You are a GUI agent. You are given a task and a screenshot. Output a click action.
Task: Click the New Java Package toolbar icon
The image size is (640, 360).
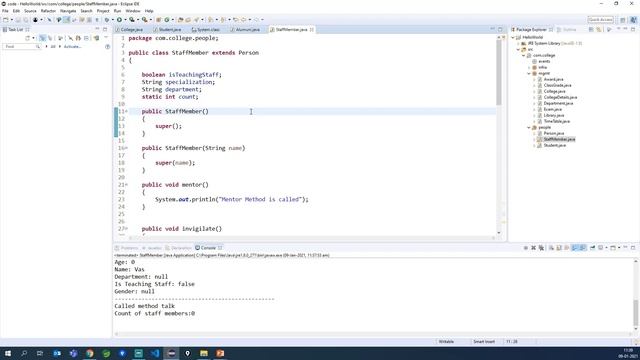pyautogui.click(x=158, y=19)
